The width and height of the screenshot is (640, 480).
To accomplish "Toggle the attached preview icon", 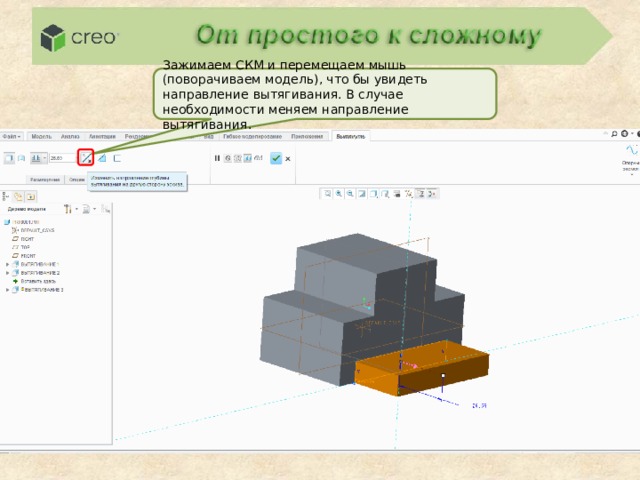I will (x=247, y=158).
